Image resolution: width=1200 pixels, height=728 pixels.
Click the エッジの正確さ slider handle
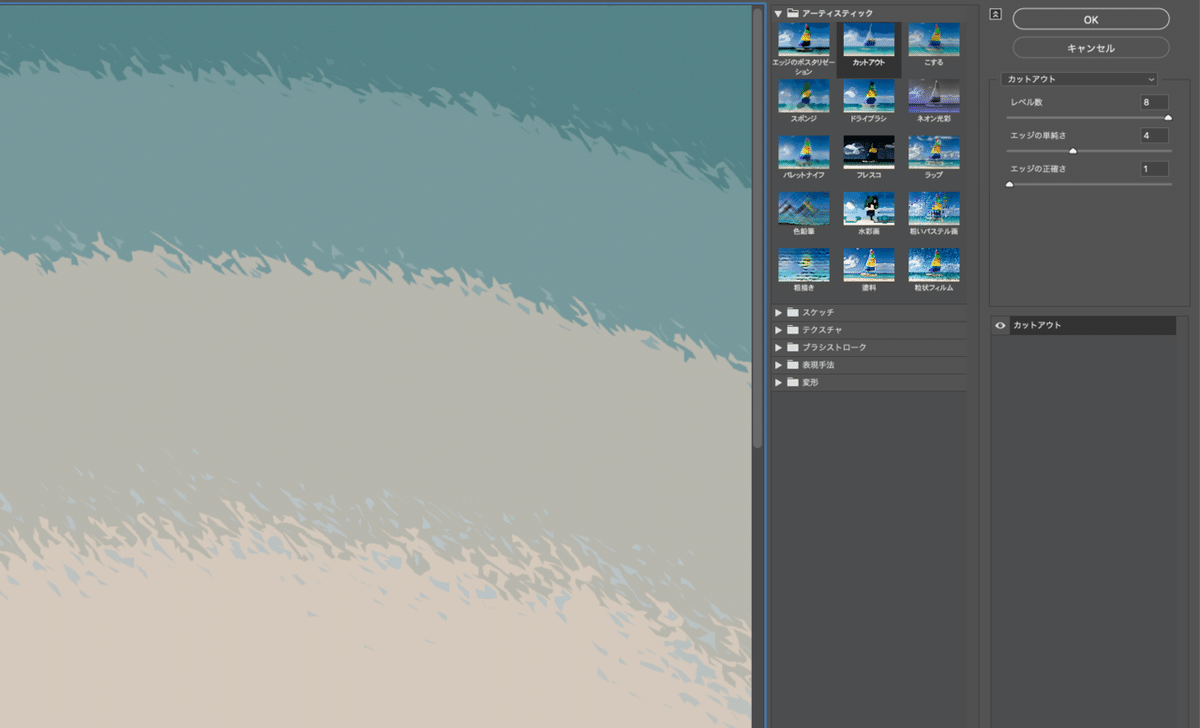[x=1009, y=184]
